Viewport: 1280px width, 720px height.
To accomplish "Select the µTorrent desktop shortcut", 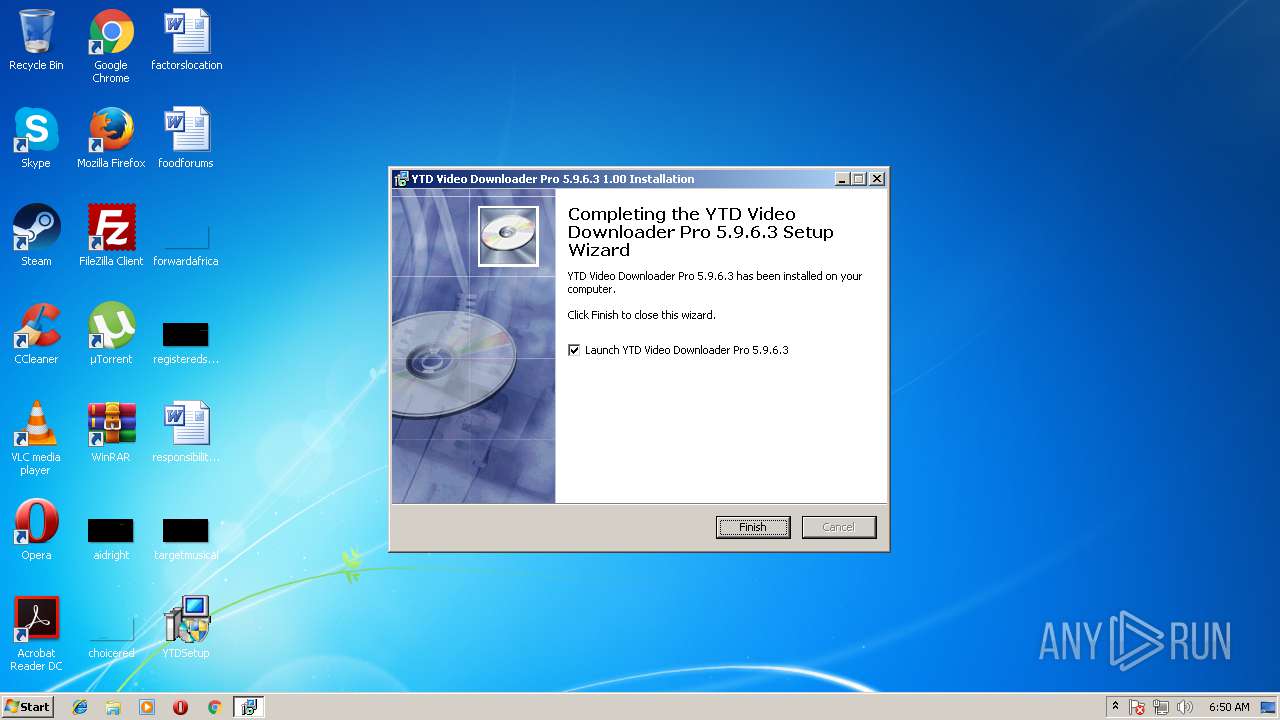I will (111, 334).
